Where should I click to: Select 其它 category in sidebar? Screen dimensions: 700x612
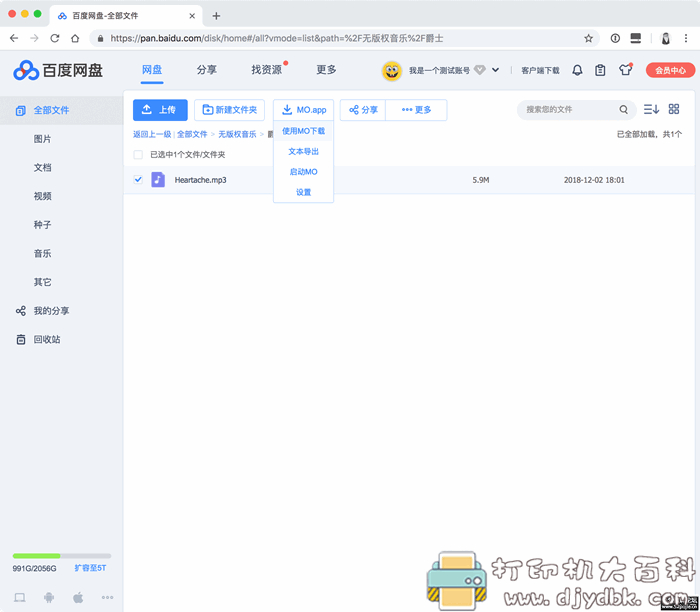coord(42,282)
